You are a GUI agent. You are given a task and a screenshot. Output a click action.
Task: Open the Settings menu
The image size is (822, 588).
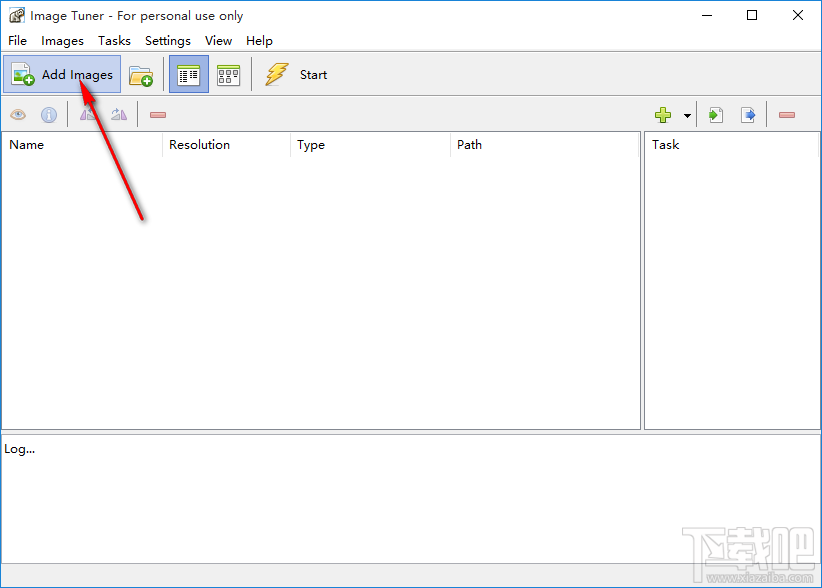pyautogui.click(x=168, y=41)
